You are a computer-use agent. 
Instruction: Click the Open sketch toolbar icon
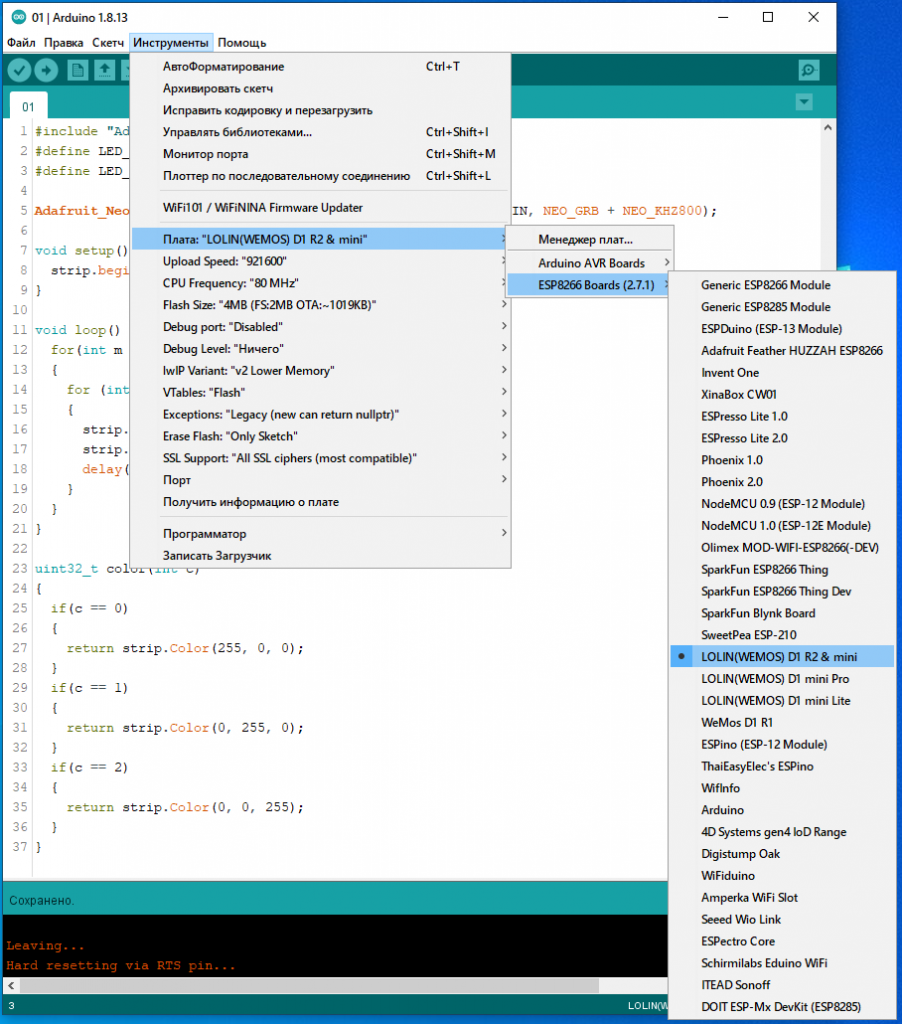point(104,70)
